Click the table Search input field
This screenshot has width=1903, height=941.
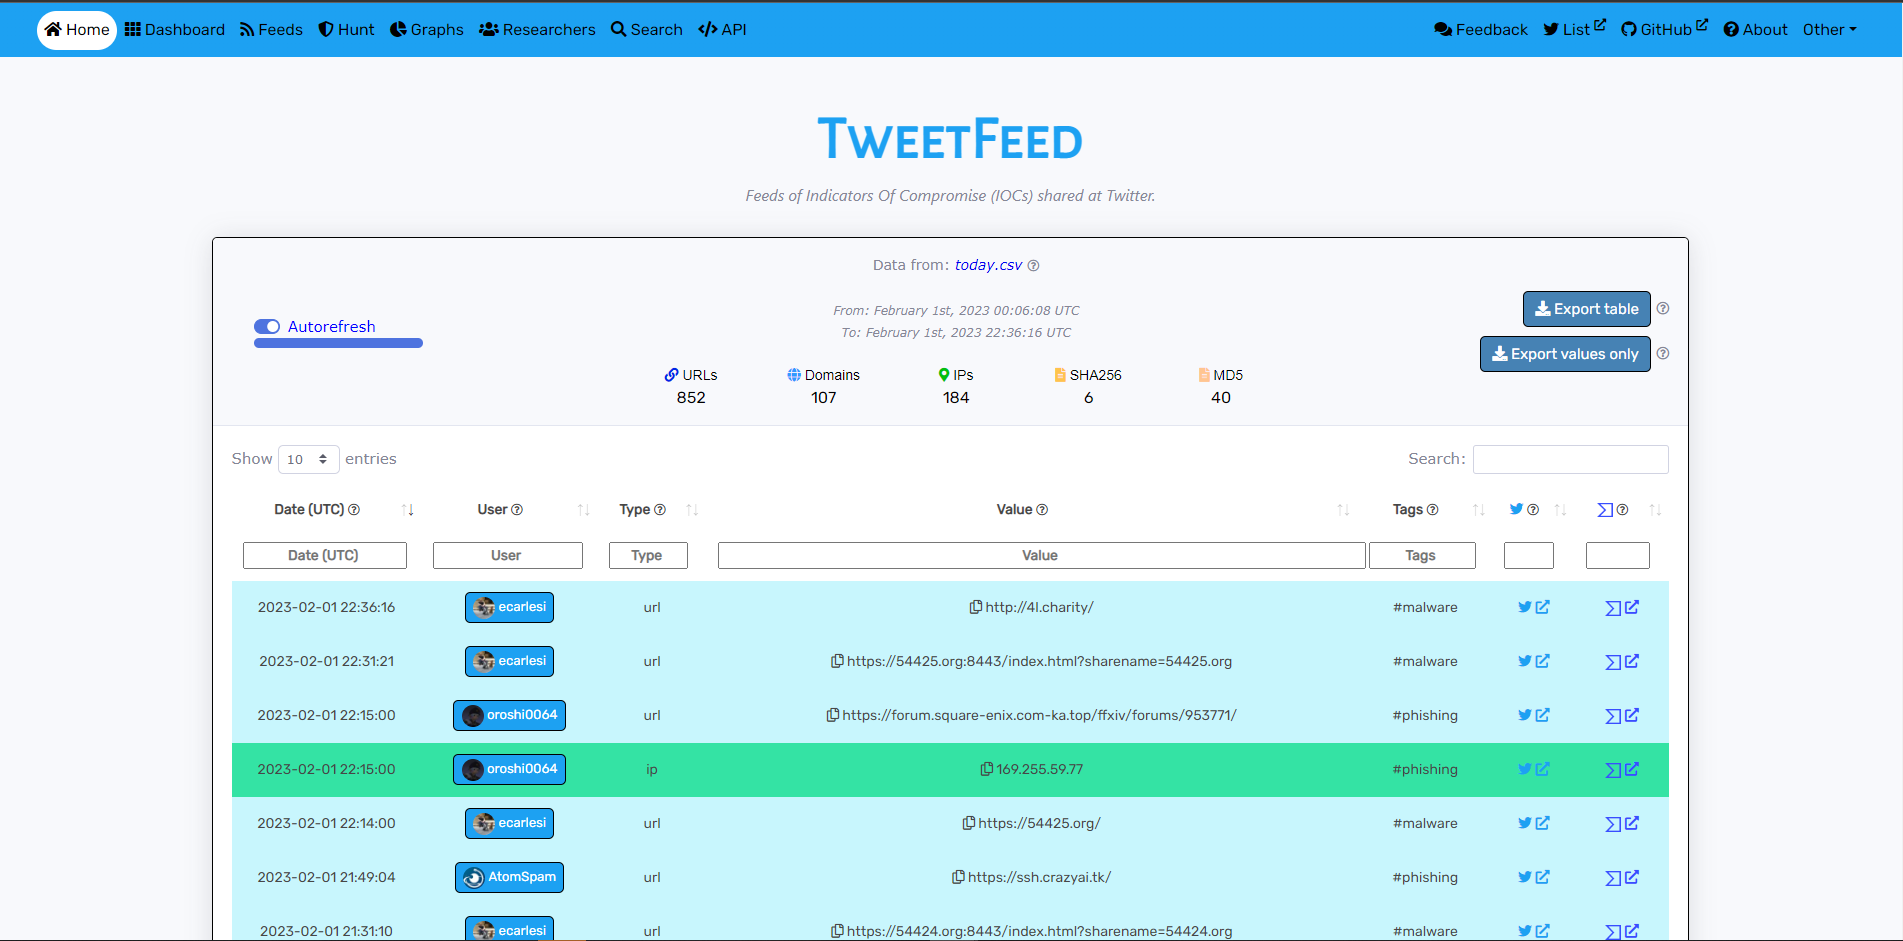(x=1570, y=459)
